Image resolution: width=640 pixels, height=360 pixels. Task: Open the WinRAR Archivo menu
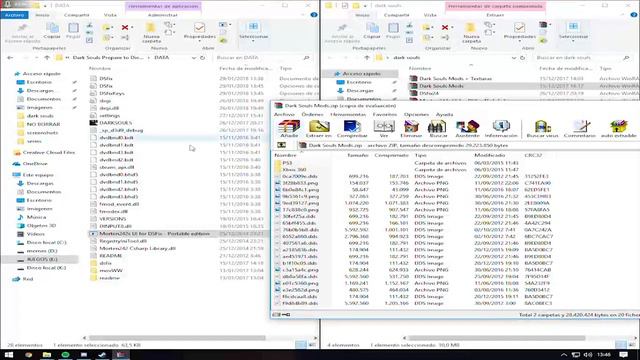point(284,114)
